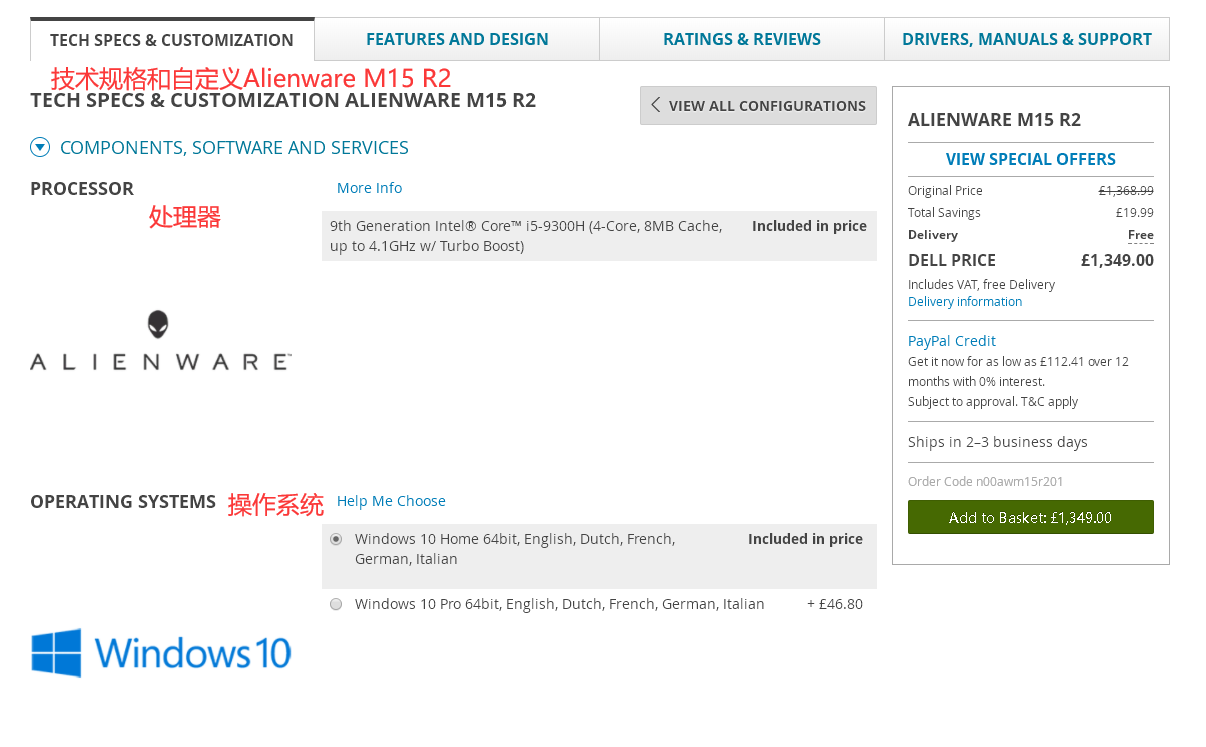The height and width of the screenshot is (747, 1206).
Task: Select the i5-9300H processor option row
Action: (x=599, y=236)
